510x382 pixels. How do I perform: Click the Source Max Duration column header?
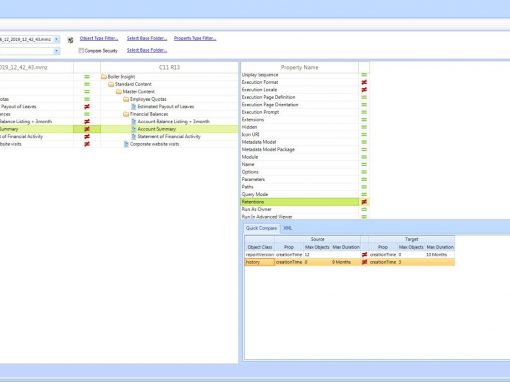click(346, 247)
